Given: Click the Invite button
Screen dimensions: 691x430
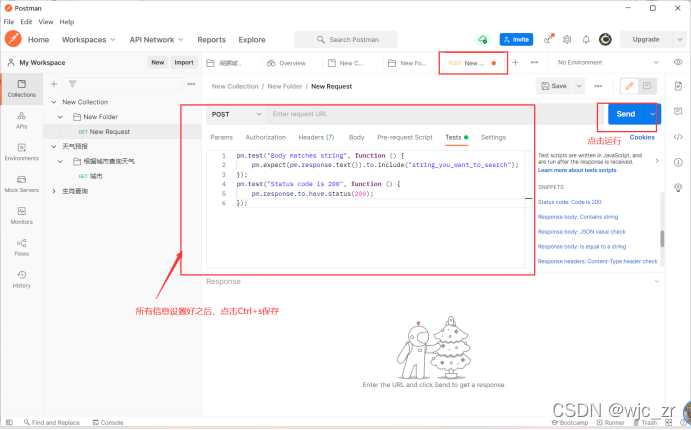Looking at the screenshot, I should point(516,40).
